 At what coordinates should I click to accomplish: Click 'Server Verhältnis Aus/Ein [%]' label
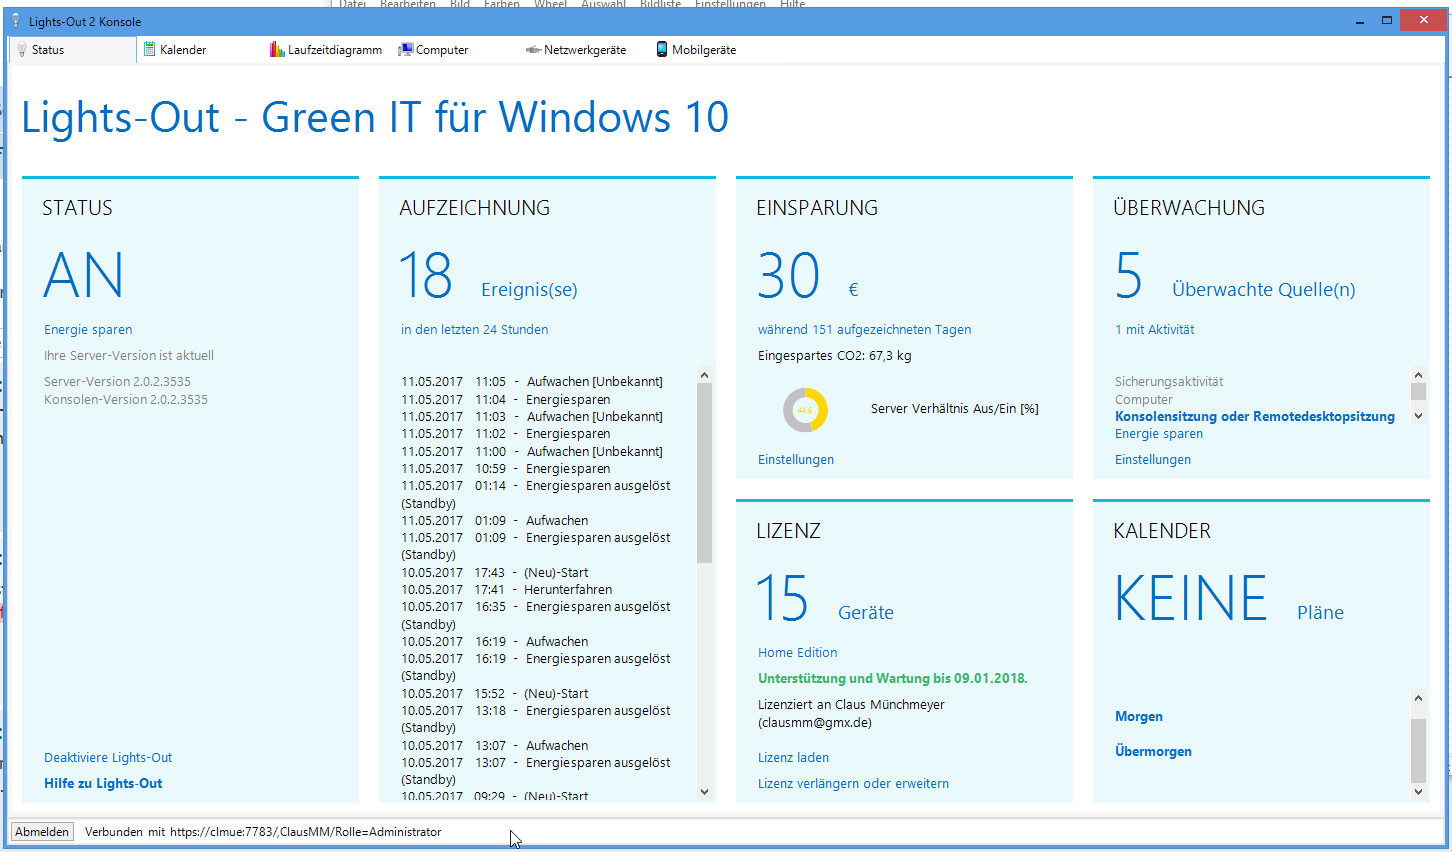coord(955,409)
